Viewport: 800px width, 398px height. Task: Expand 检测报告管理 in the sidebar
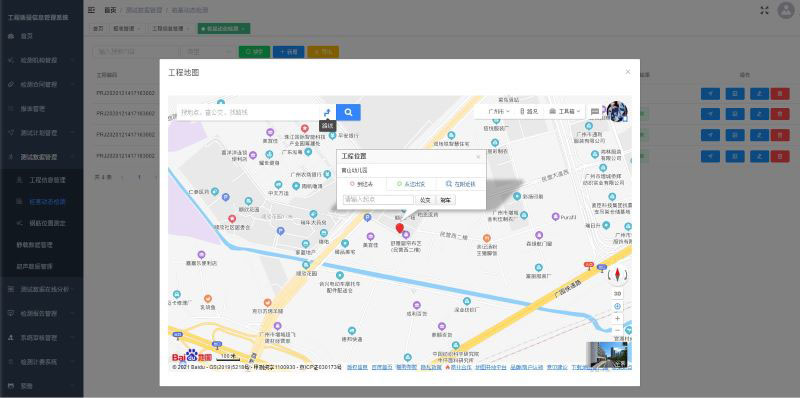click(x=41, y=313)
